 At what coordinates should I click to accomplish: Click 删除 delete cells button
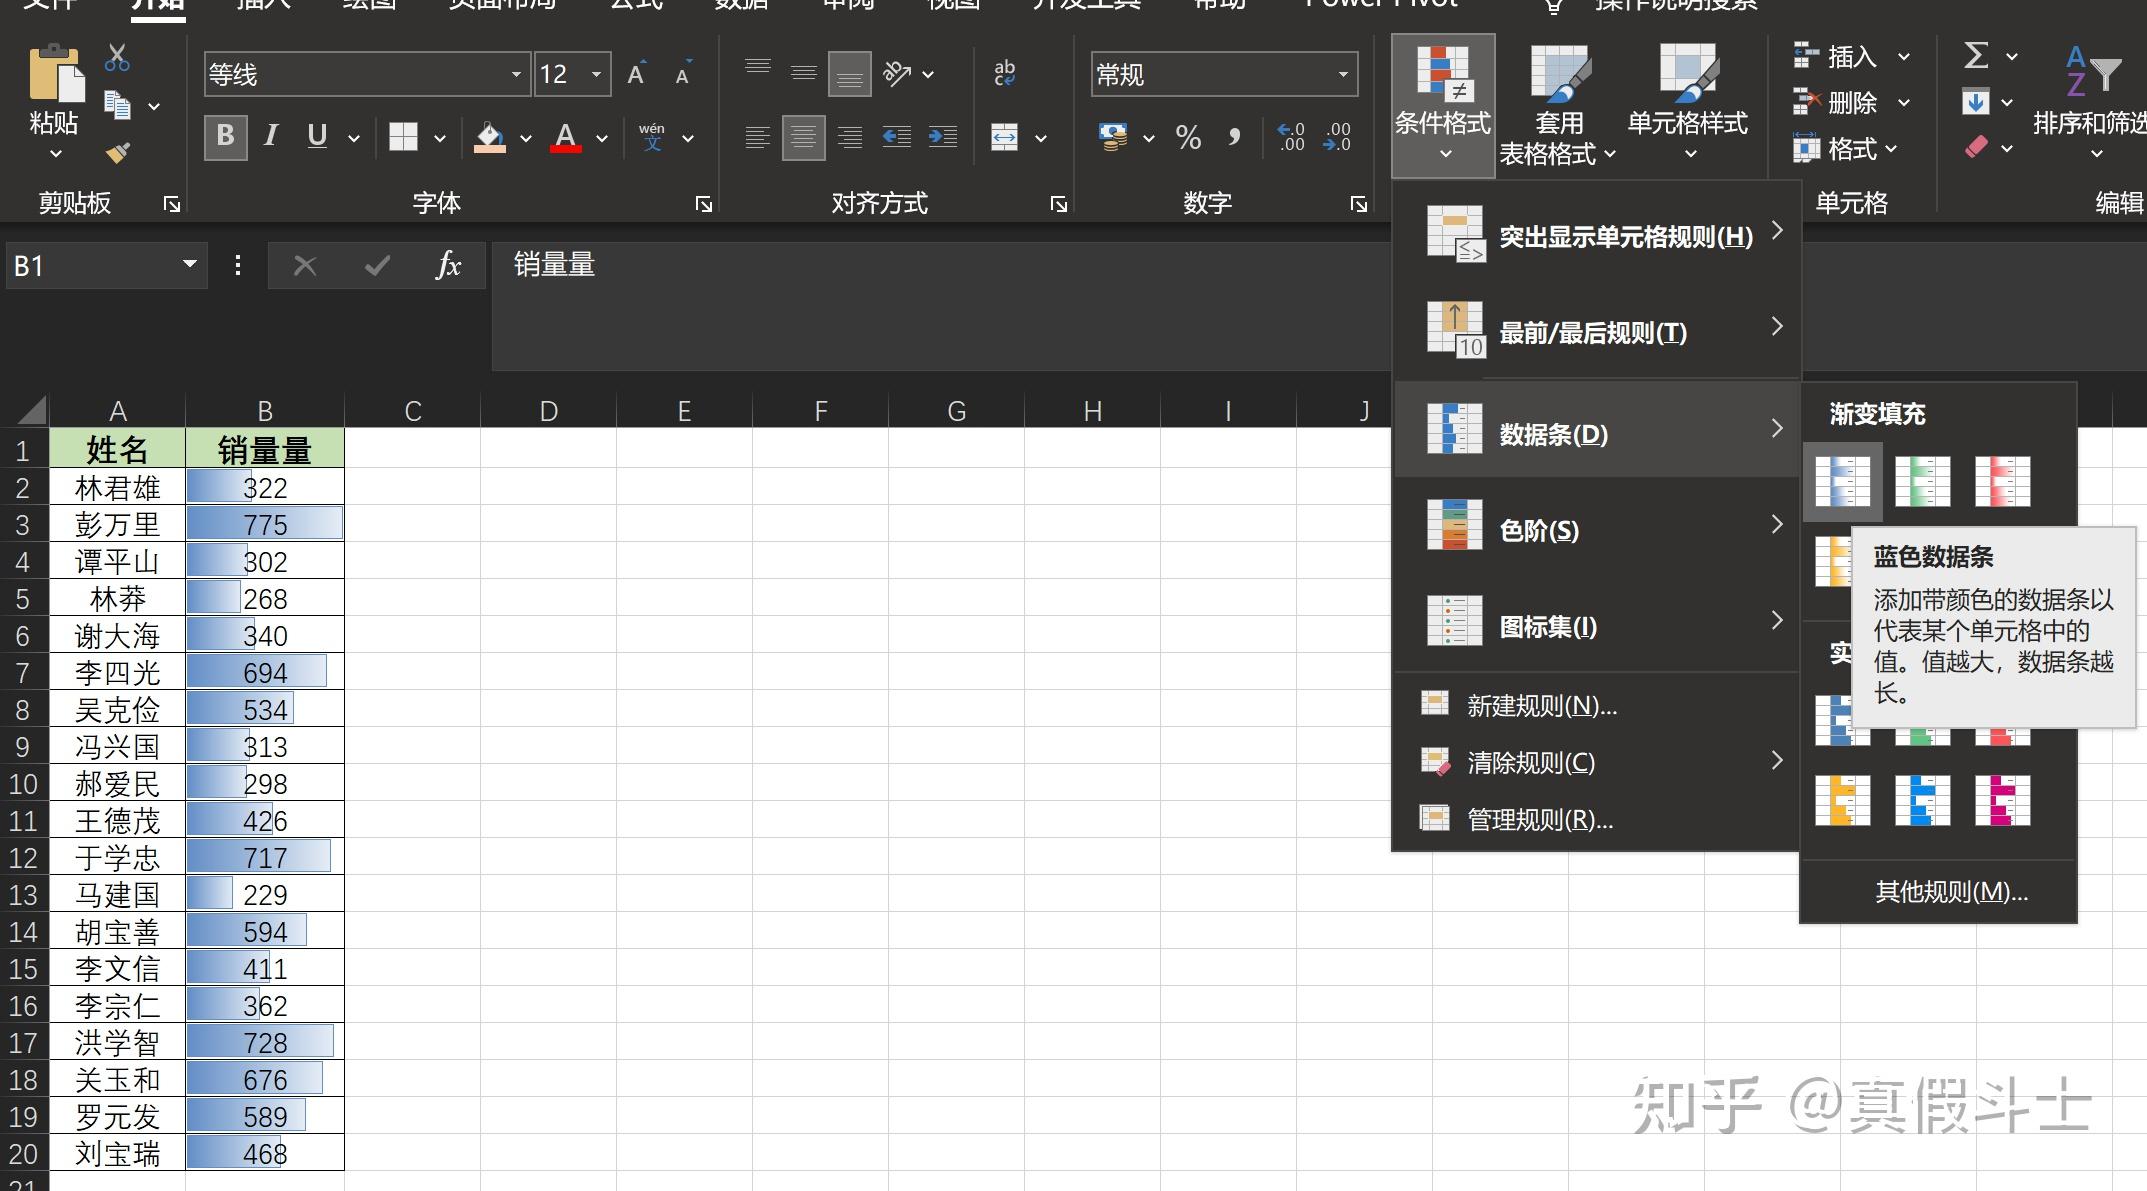click(1853, 103)
